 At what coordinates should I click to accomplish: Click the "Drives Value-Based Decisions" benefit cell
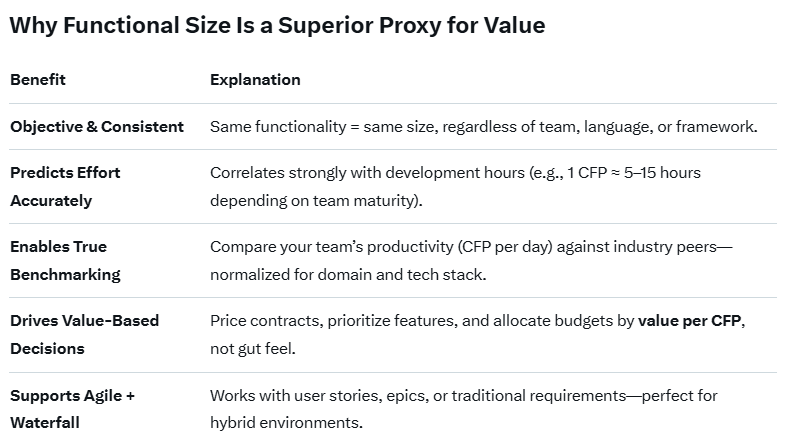85,334
